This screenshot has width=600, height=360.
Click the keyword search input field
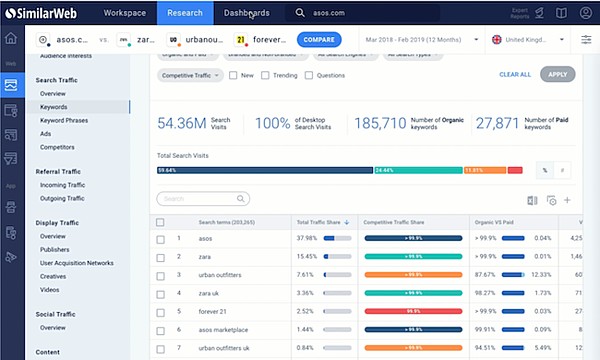point(203,199)
